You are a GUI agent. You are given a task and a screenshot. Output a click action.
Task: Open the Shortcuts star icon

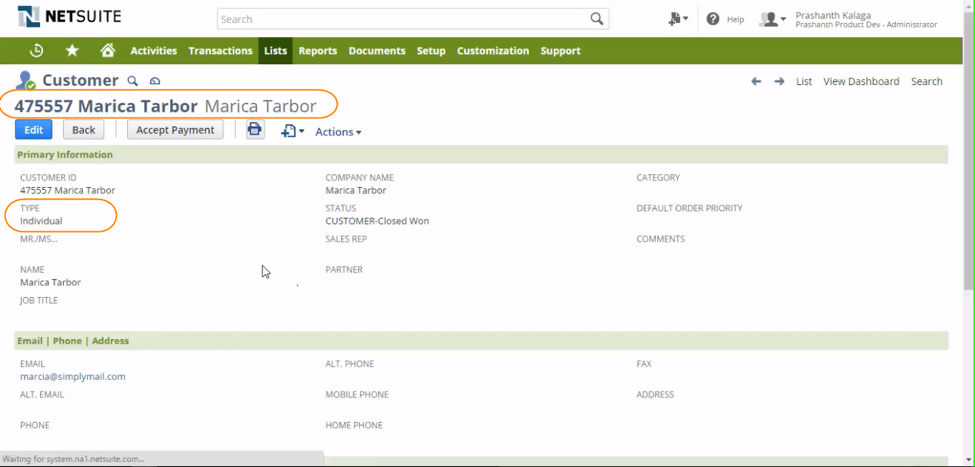tap(72, 50)
